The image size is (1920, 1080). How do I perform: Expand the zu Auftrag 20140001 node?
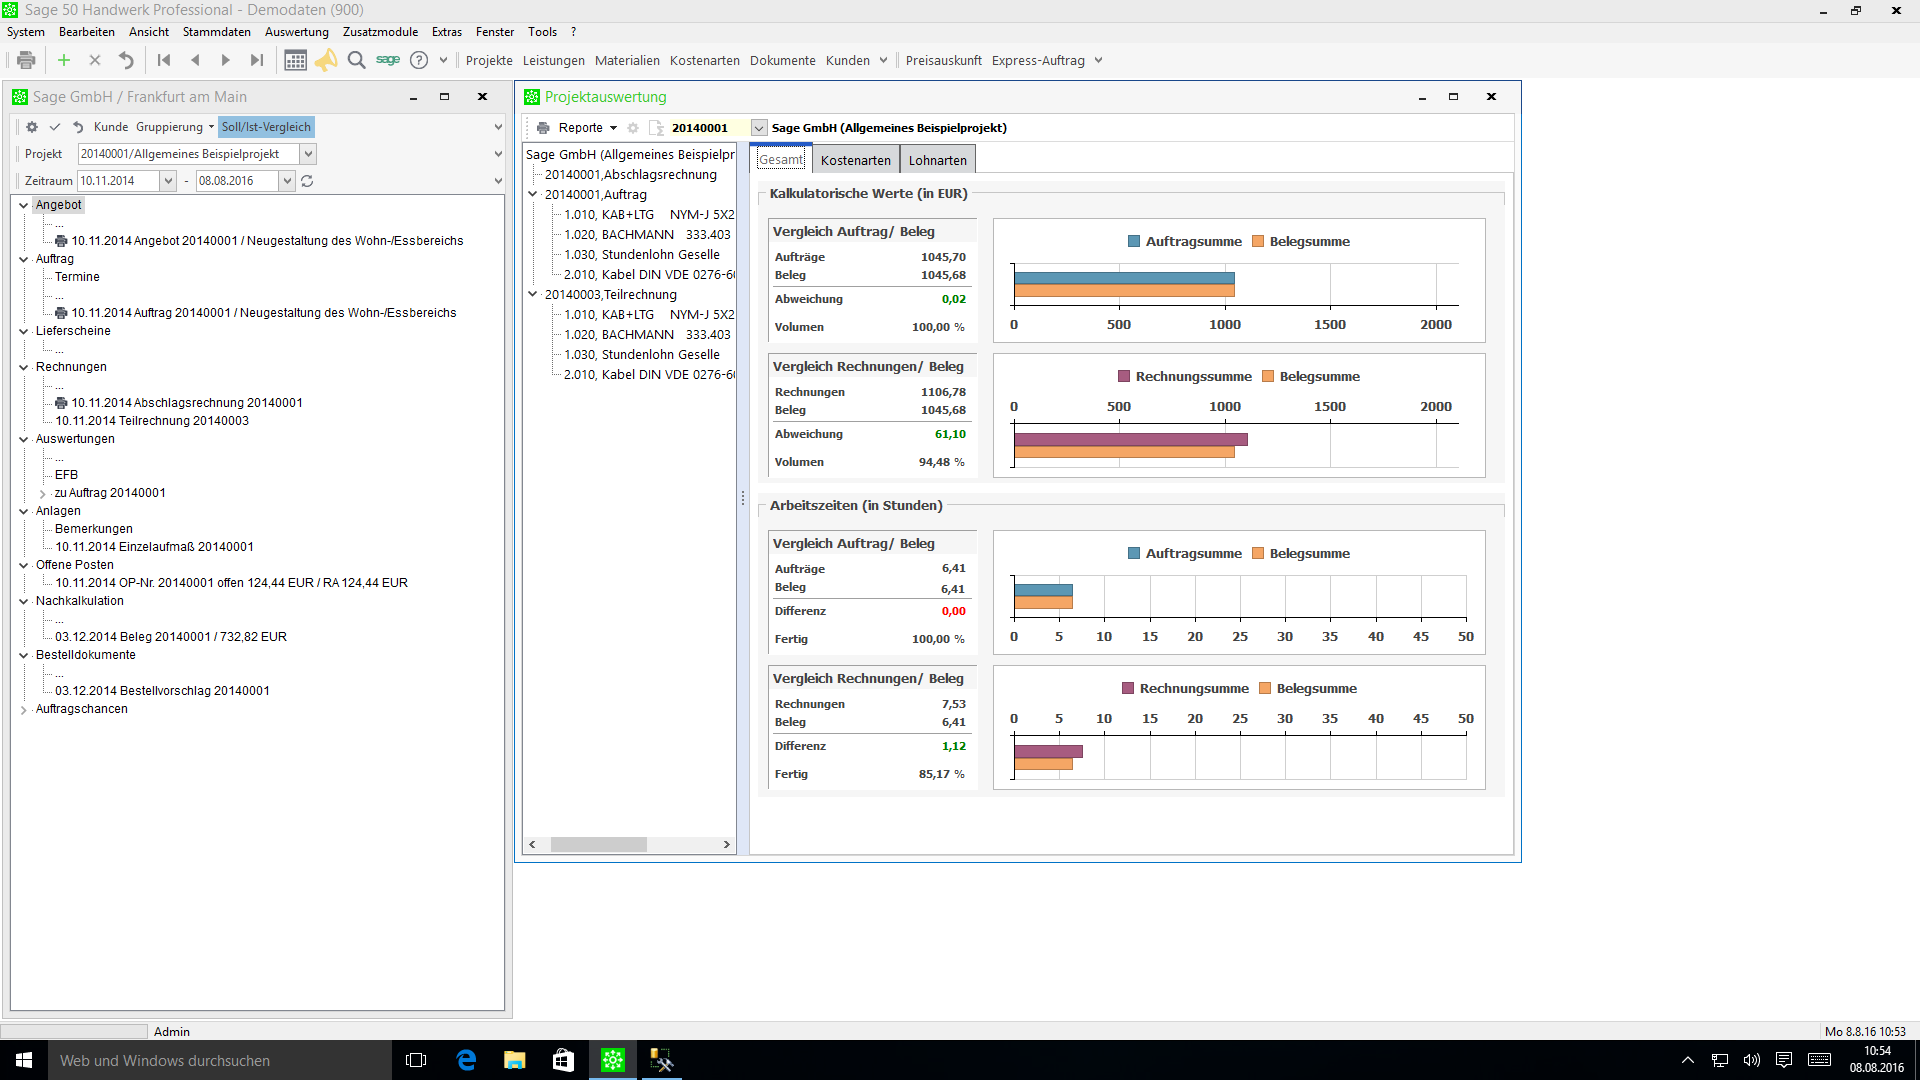[42, 494]
